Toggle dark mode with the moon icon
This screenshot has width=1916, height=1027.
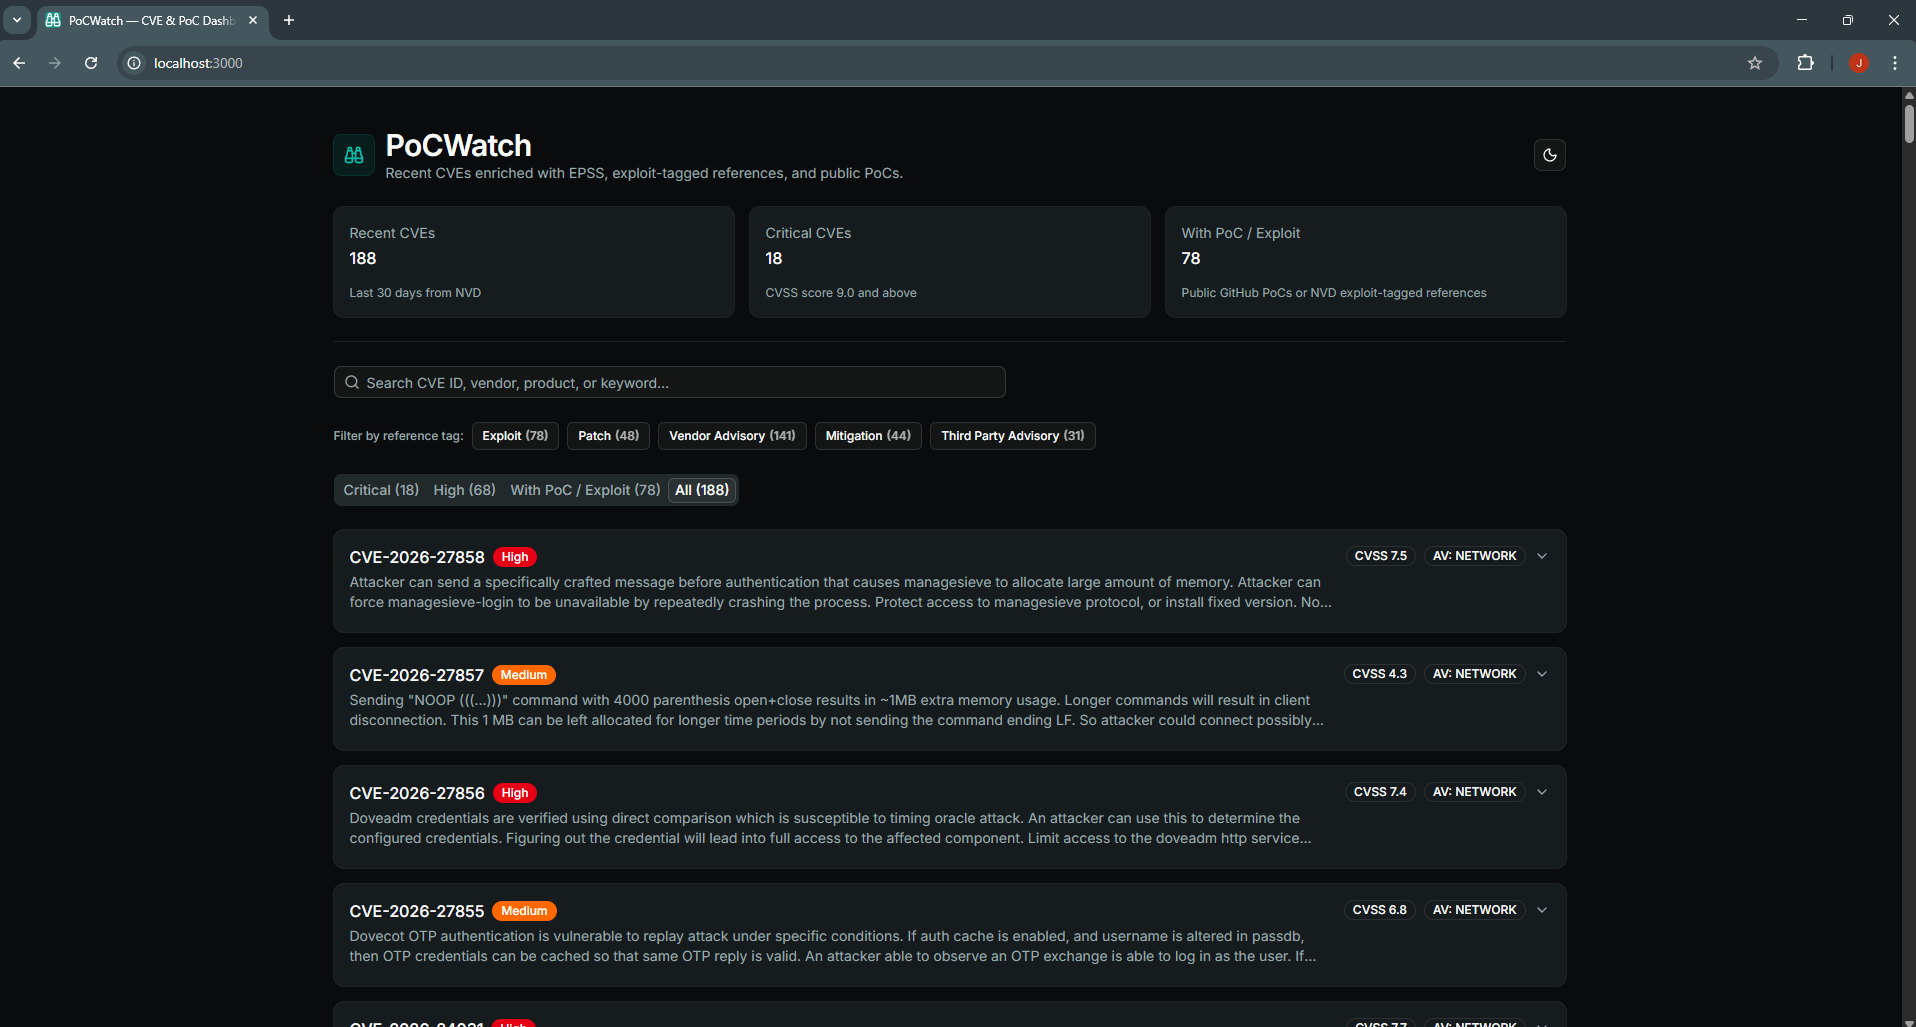1550,155
